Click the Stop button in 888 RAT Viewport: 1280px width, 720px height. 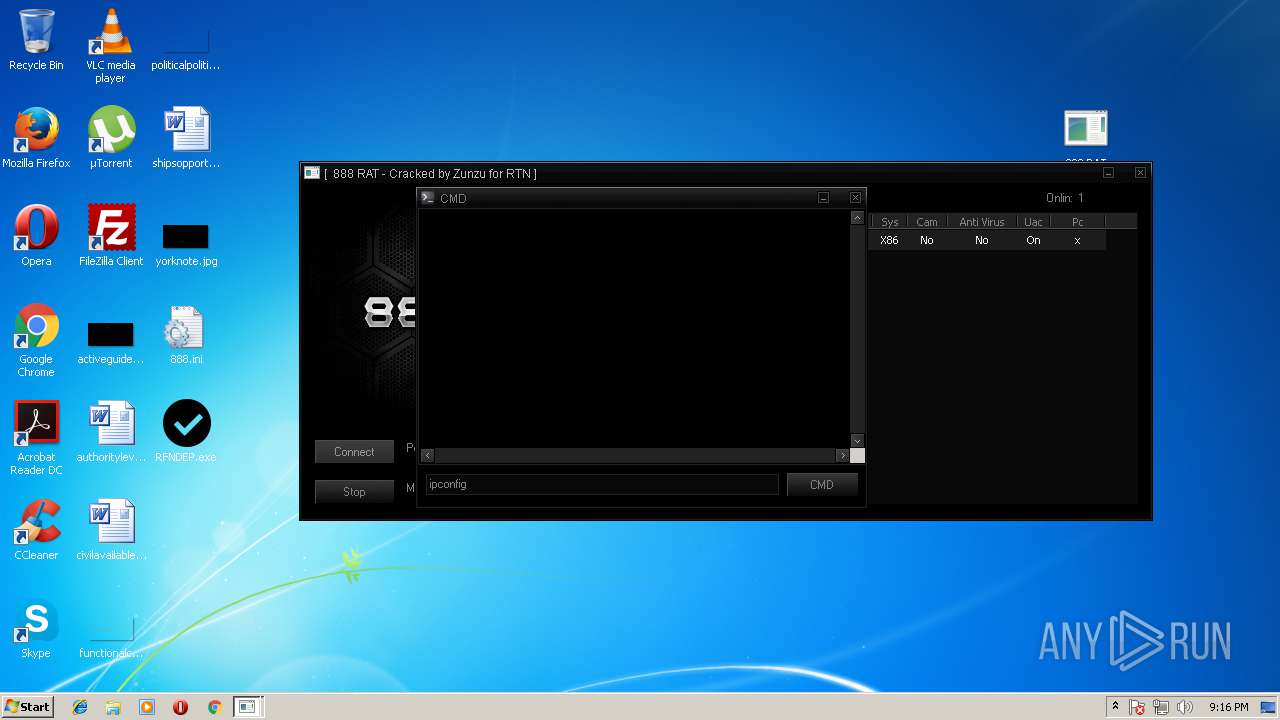pyautogui.click(x=354, y=492)
